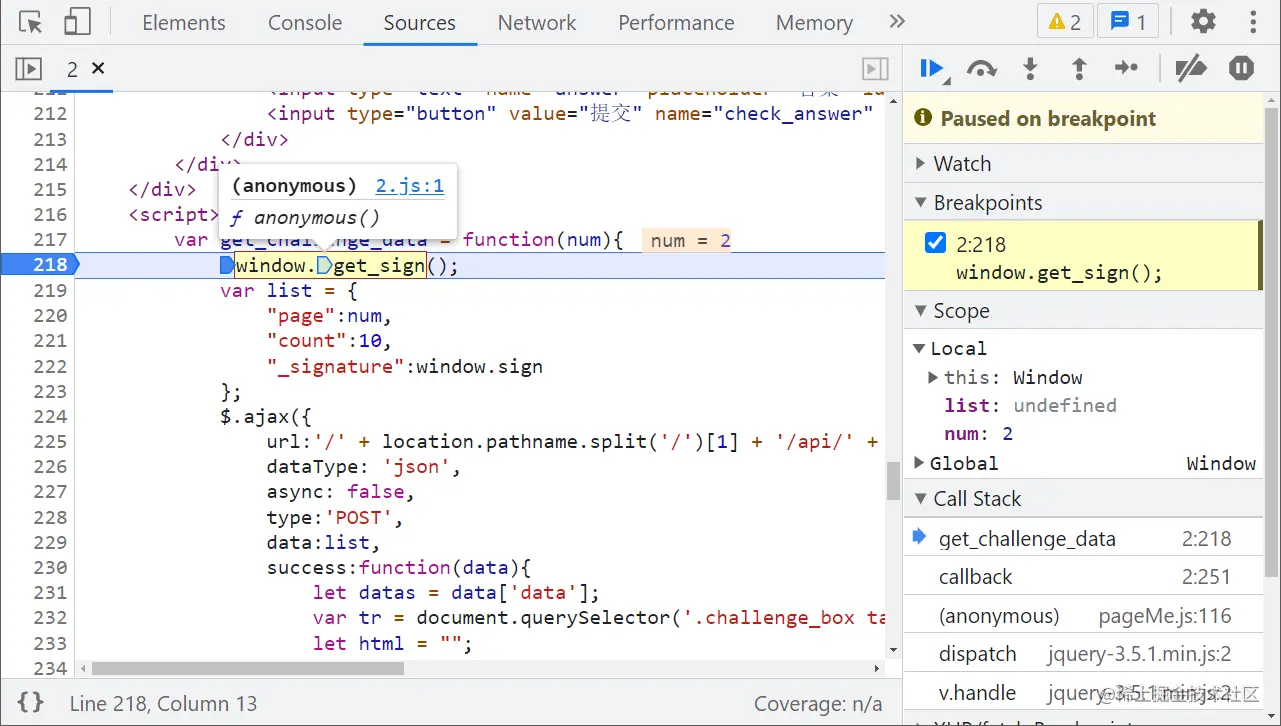Image resolution: width=1281 pixels, height=726 pixels.
Task: Click the 2:251 location of callback
Action: click(1206, 577)
